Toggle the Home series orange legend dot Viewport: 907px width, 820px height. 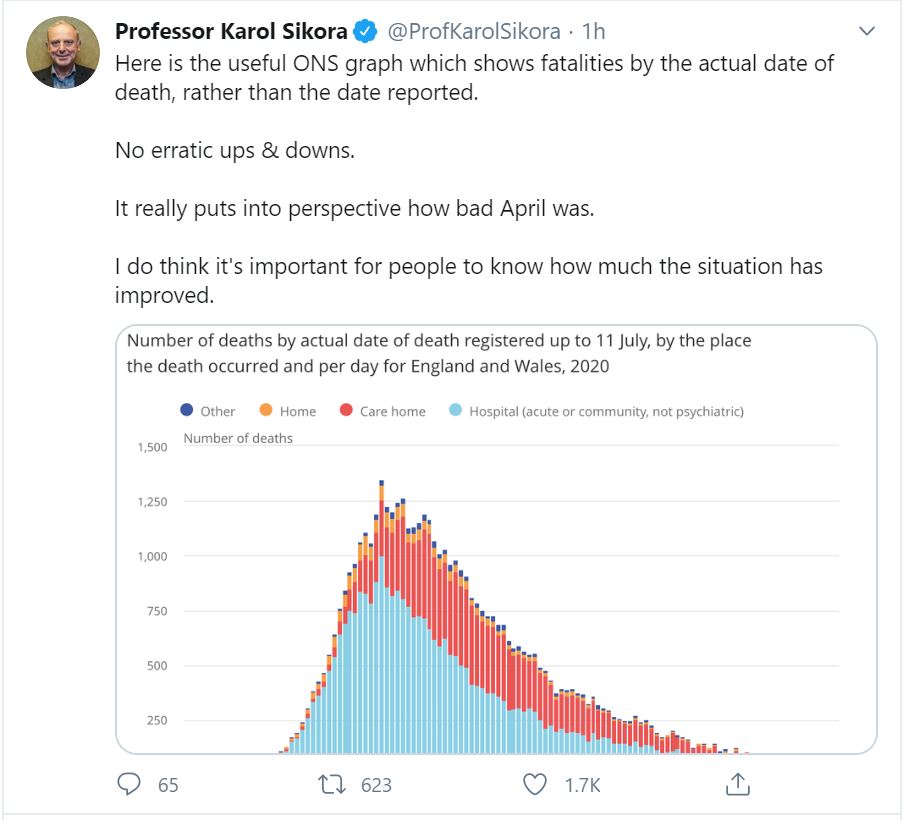coord(266,410)
